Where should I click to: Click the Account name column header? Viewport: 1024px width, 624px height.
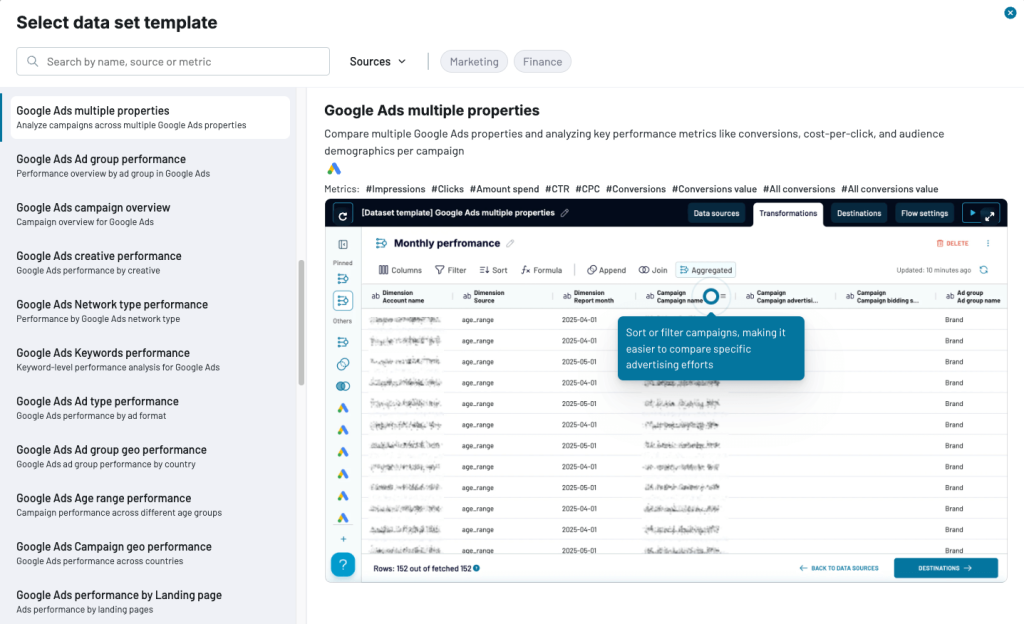[406, 297]
